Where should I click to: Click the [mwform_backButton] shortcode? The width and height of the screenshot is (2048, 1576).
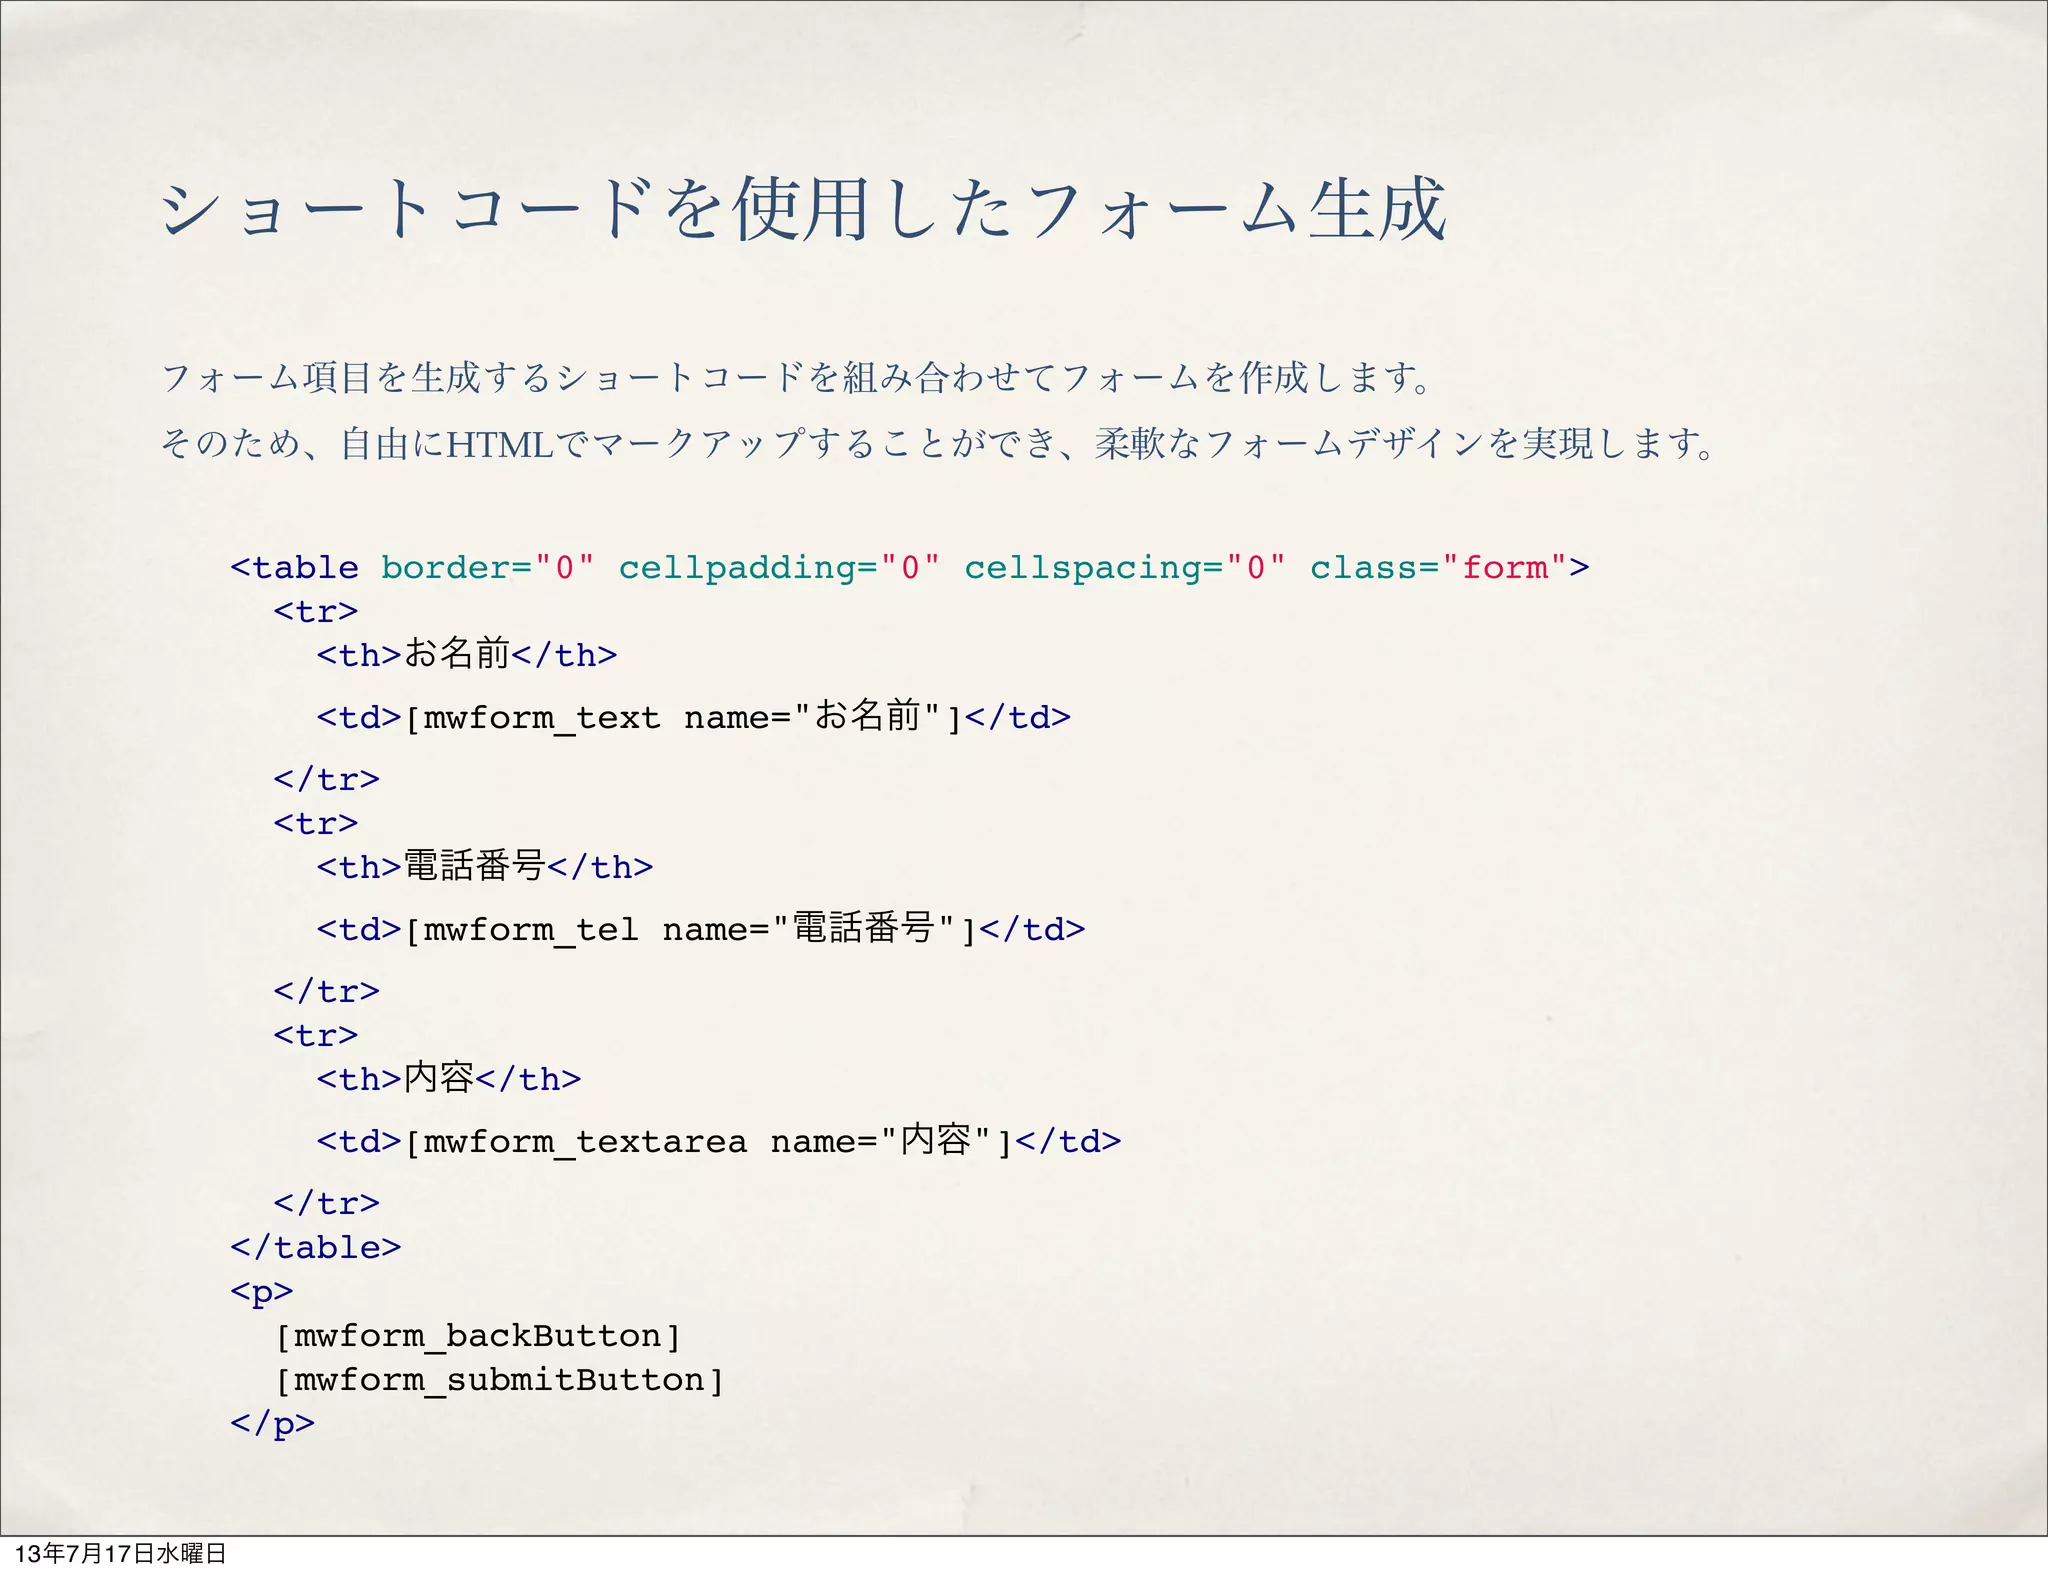[478, 1336]
